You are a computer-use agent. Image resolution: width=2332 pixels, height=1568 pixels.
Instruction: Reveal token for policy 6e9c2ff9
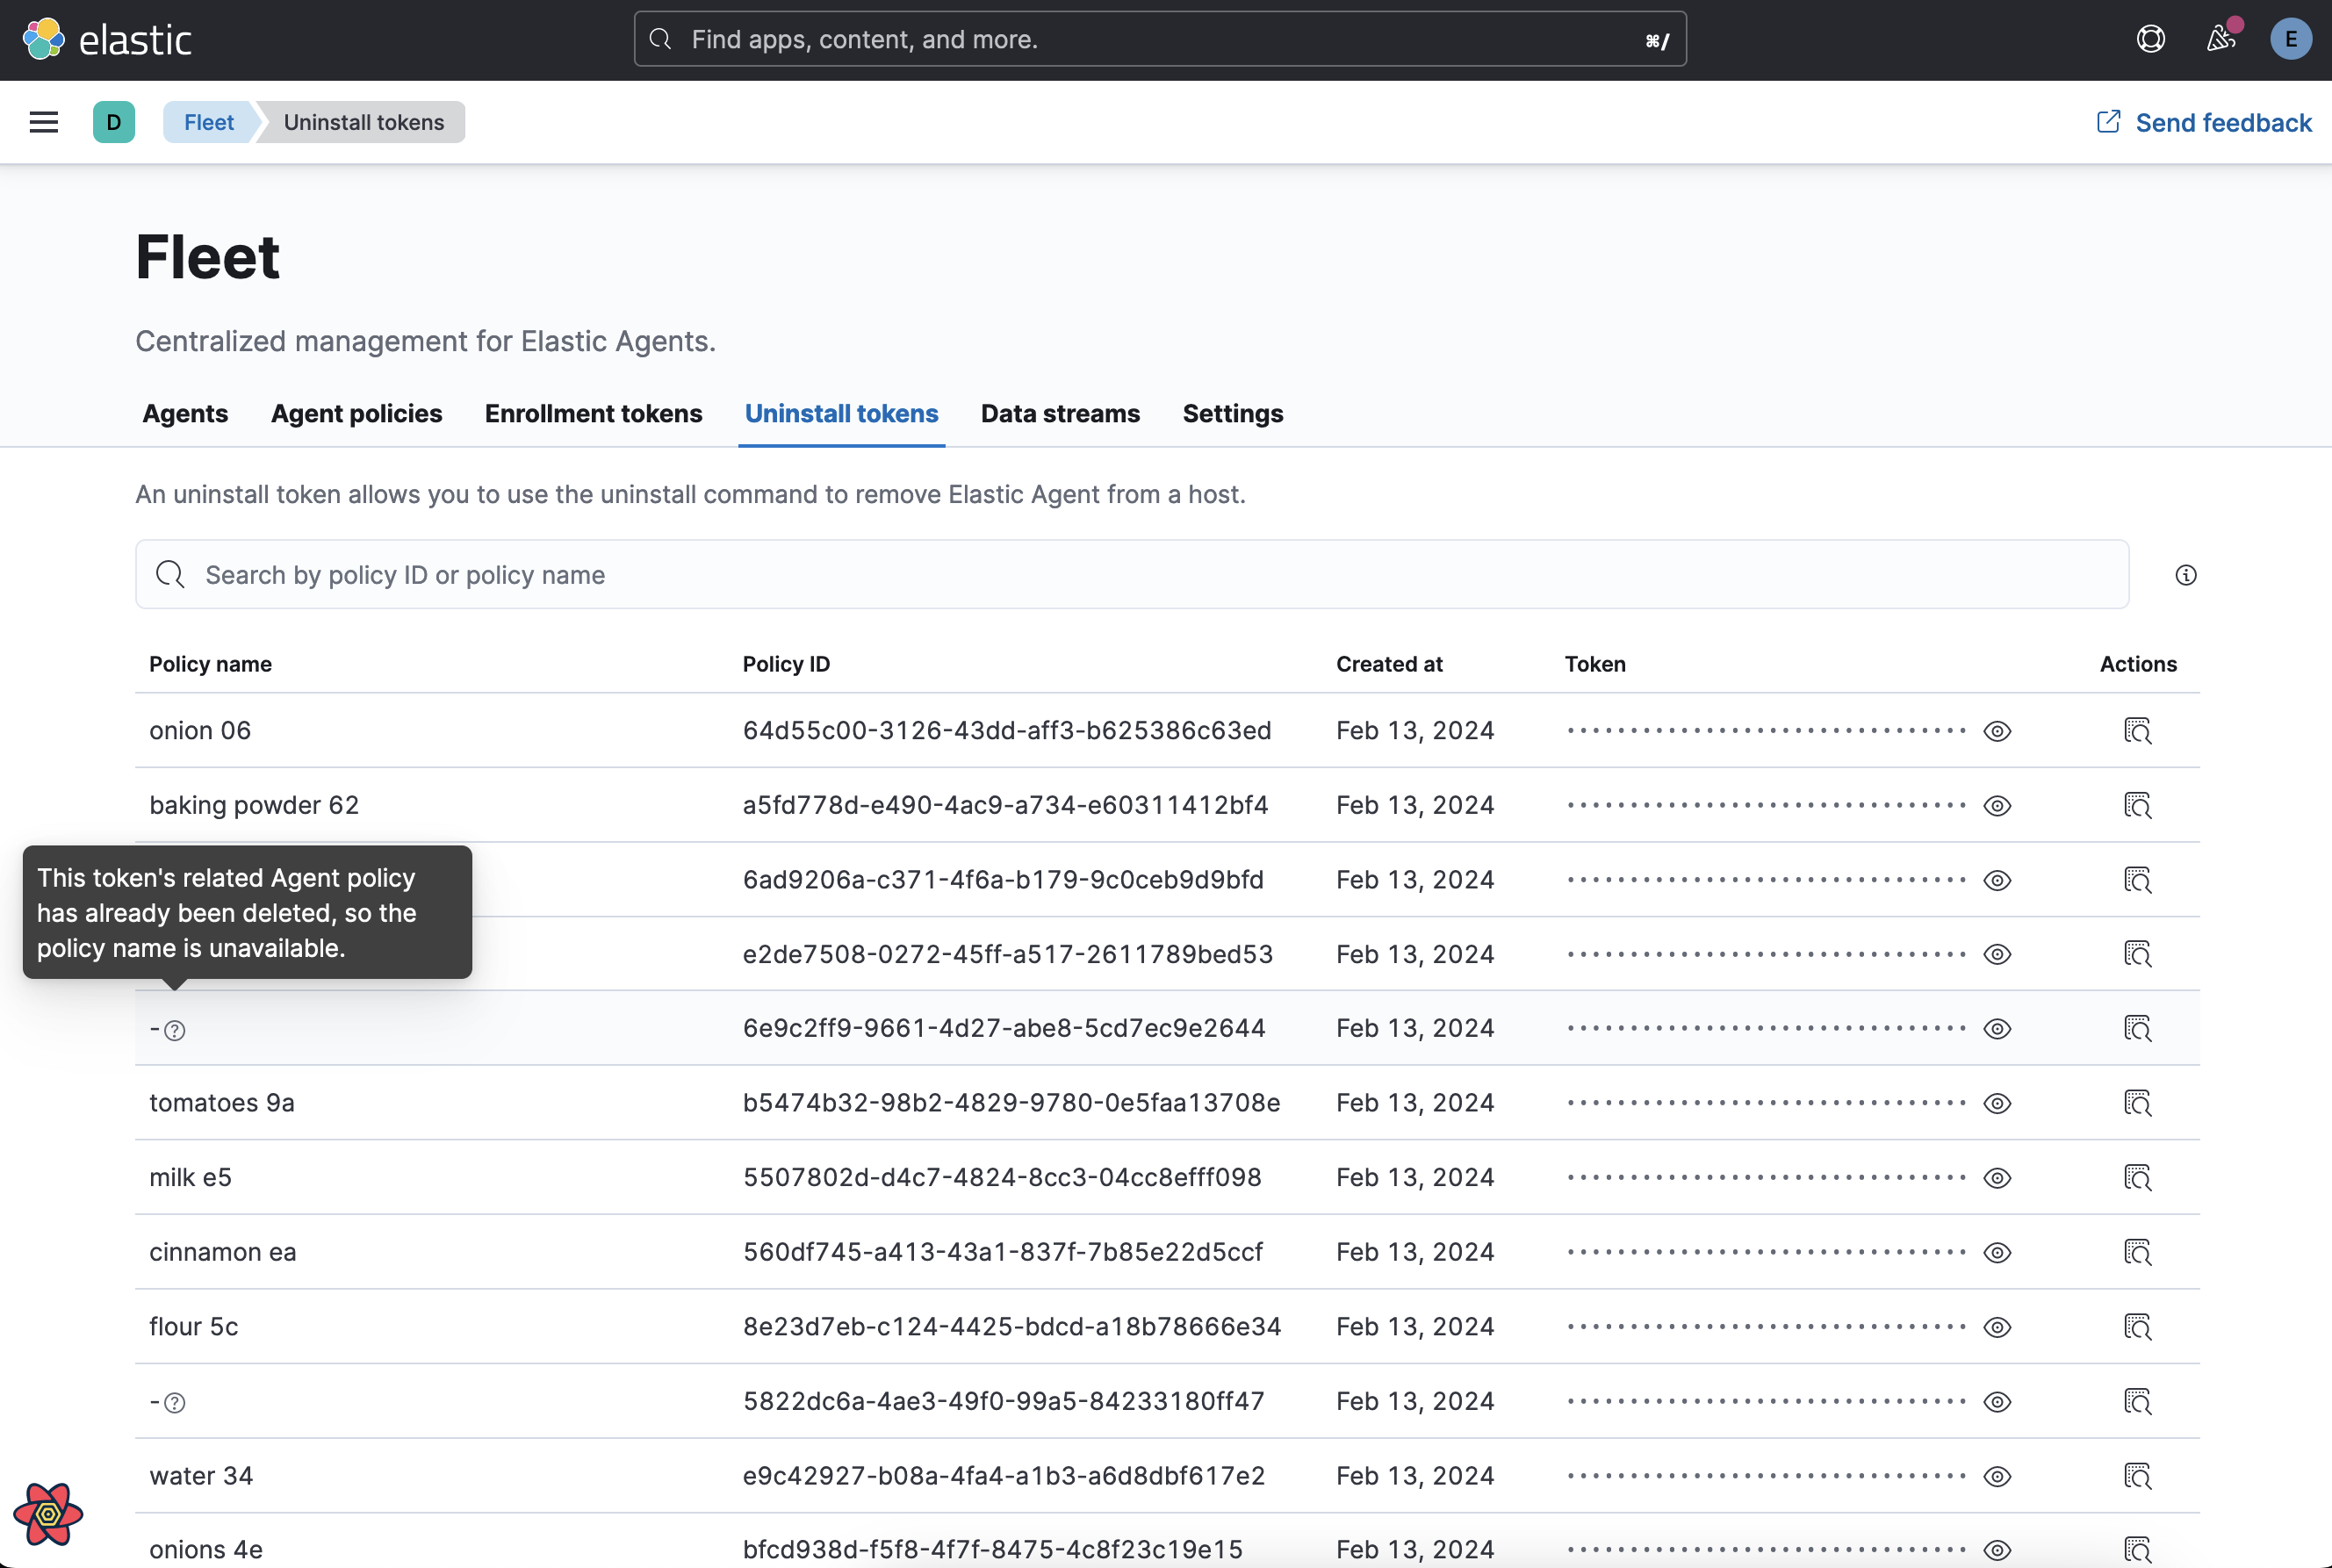[1997, 1029]
